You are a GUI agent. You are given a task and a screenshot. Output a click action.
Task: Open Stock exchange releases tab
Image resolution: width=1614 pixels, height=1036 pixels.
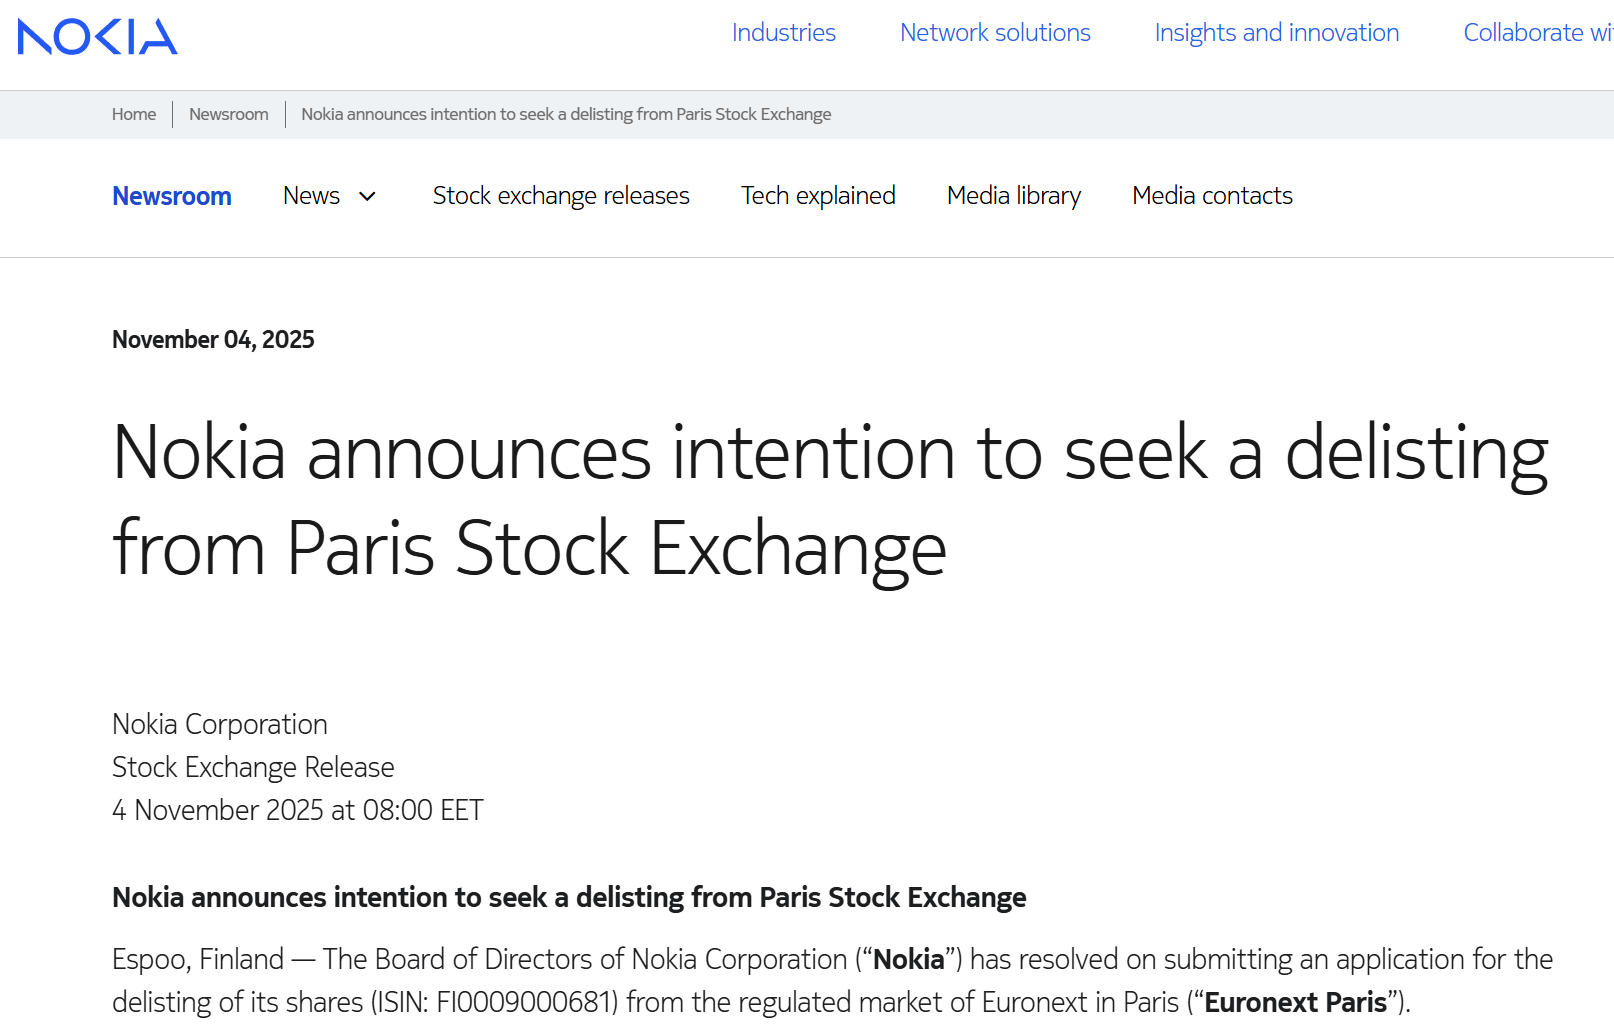tap(561, 196)
